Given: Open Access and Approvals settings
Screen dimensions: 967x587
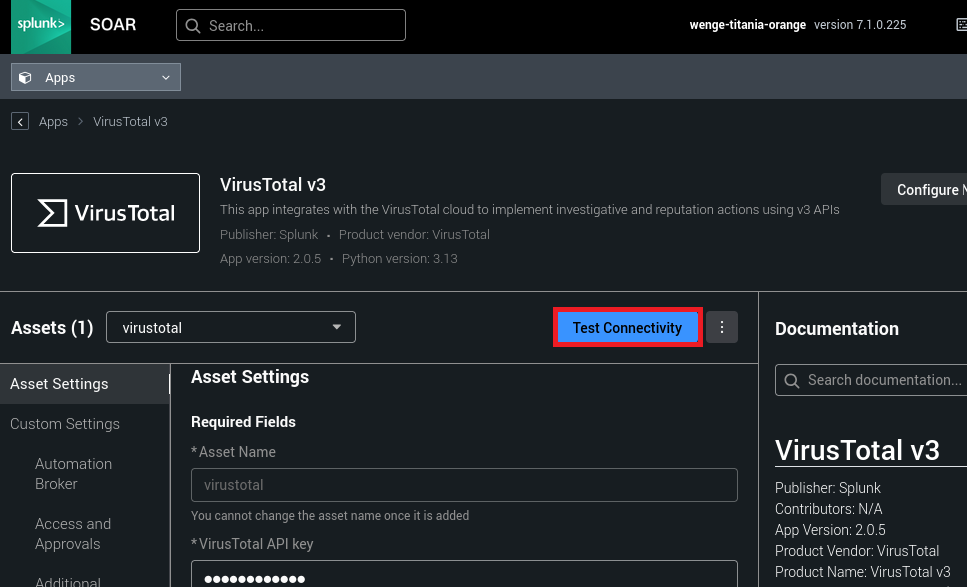Looking at the screenshot, I should pos(73,534).
